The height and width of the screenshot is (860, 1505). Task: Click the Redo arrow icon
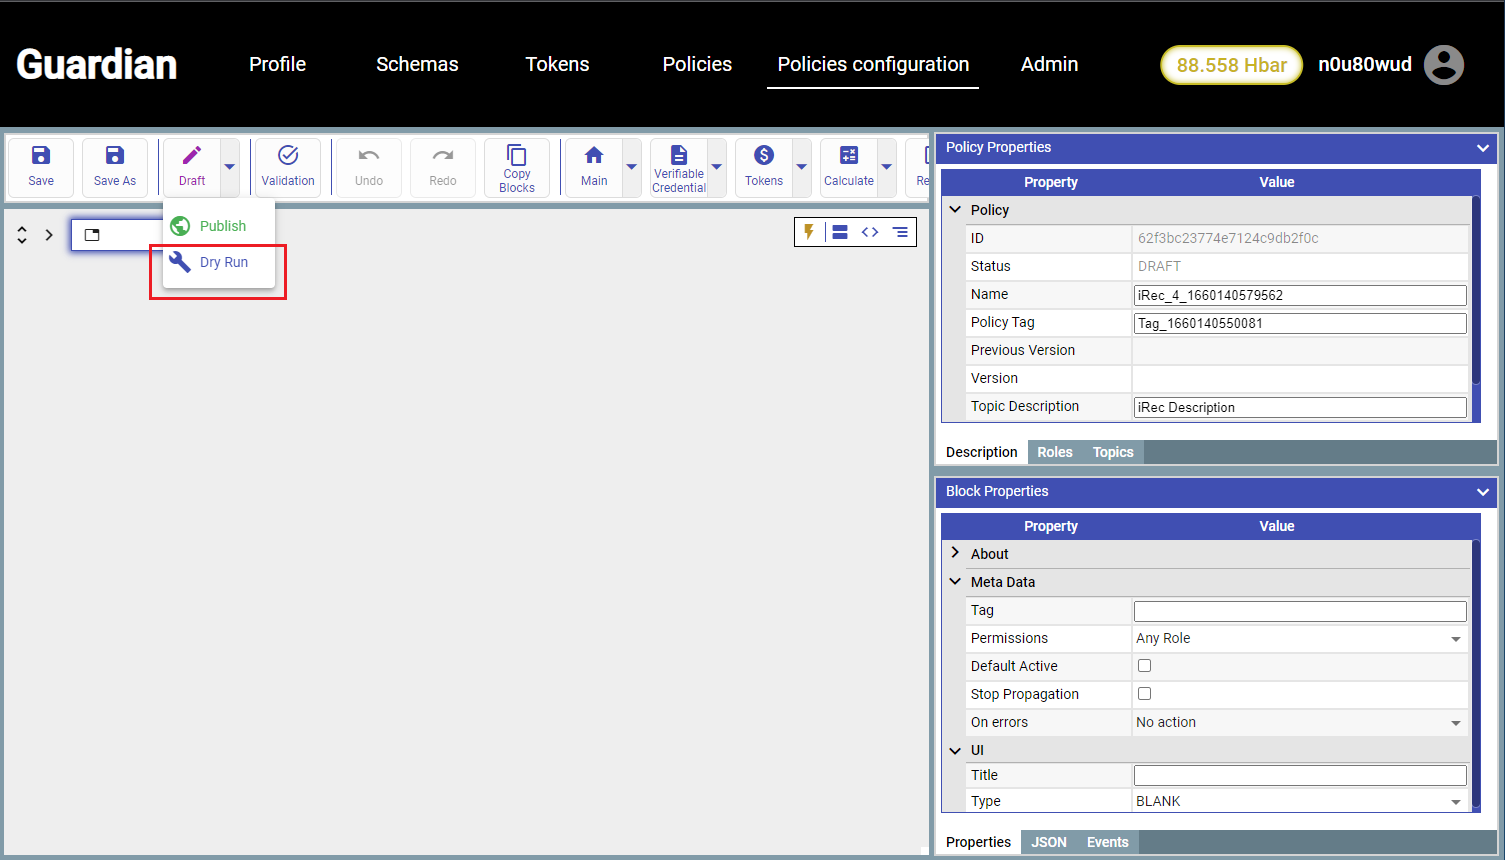[443, 155]
